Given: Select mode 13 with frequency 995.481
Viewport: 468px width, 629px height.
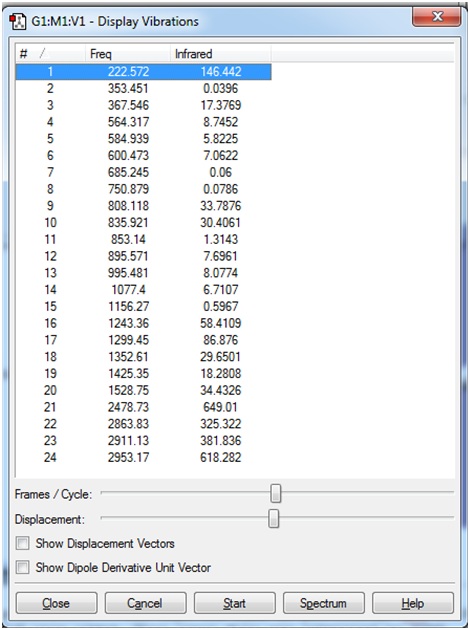Looking at the screenshot, I should point(144,273).
